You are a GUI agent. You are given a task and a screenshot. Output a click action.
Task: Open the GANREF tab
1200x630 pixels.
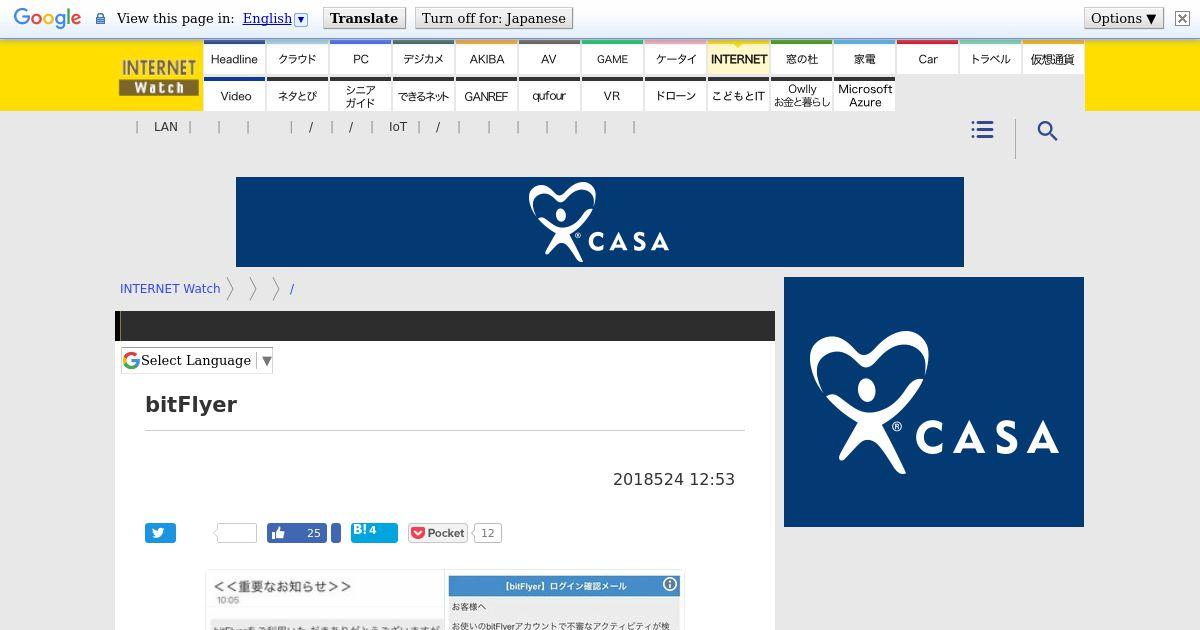pos(487,96)
